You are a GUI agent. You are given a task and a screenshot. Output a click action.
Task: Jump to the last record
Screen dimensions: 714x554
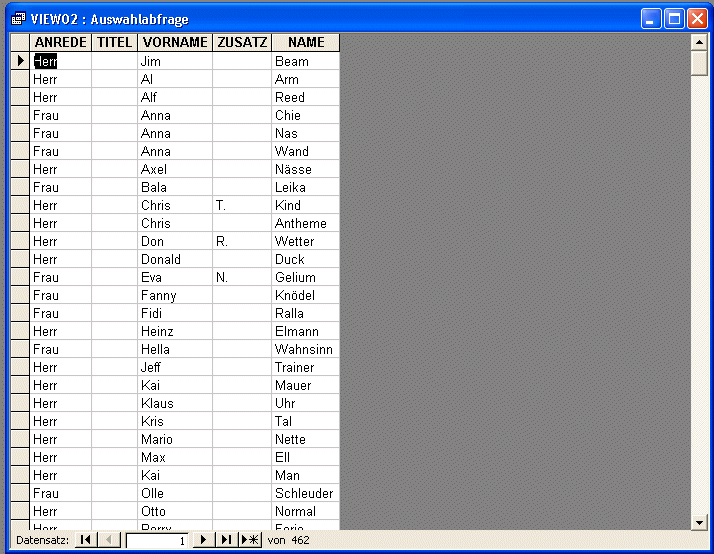pyautogui.click(x=226, y=540)
